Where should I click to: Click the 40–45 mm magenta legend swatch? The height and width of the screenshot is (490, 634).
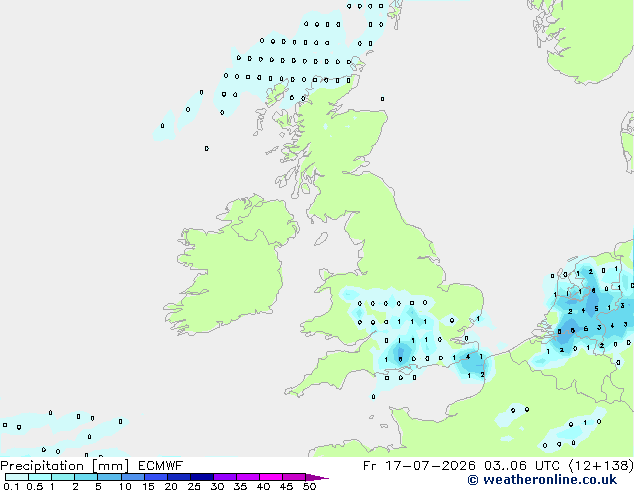tap(271, 477)
